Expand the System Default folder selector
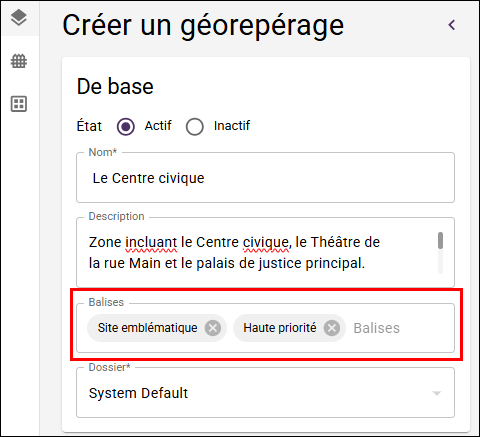The image size is (480, 437). tap(265, 393)
